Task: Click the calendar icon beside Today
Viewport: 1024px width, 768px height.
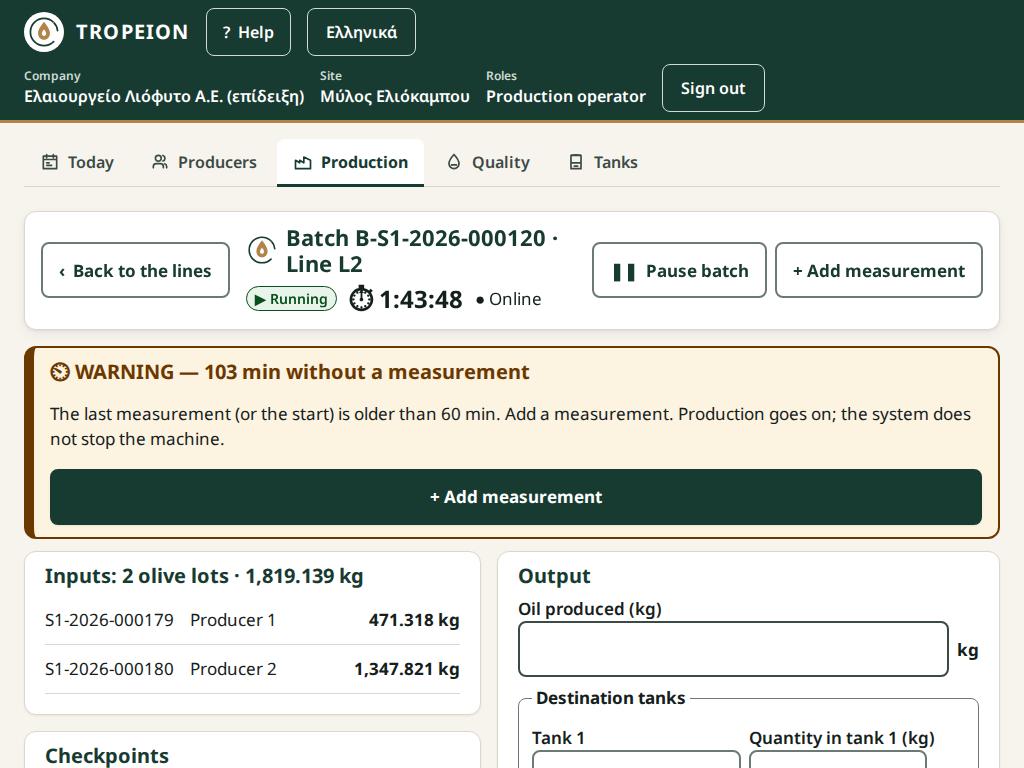Action: (x=50, y=162)
